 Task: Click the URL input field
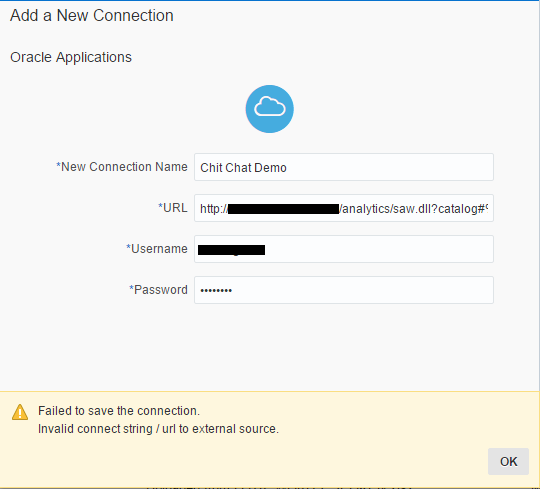(x=344, y=208)
